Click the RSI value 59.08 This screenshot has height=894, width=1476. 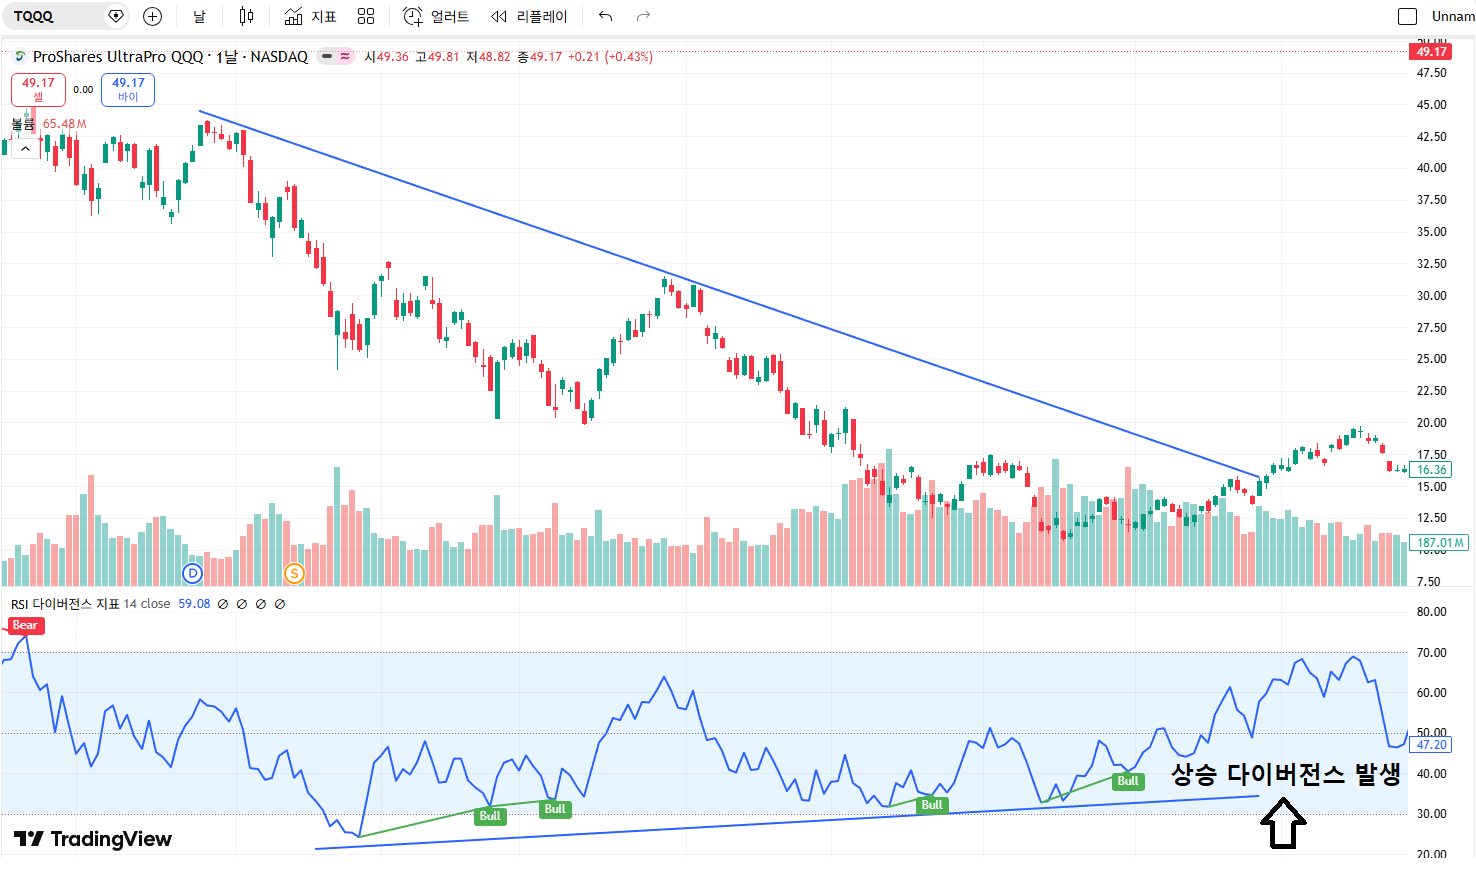click(194, 604)
